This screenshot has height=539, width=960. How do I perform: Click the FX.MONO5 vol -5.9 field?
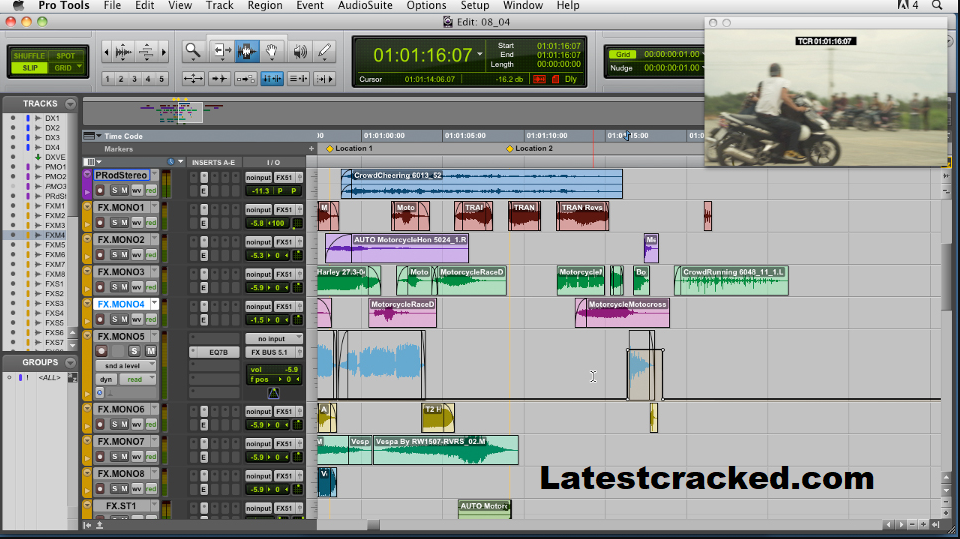coord(274,369)
